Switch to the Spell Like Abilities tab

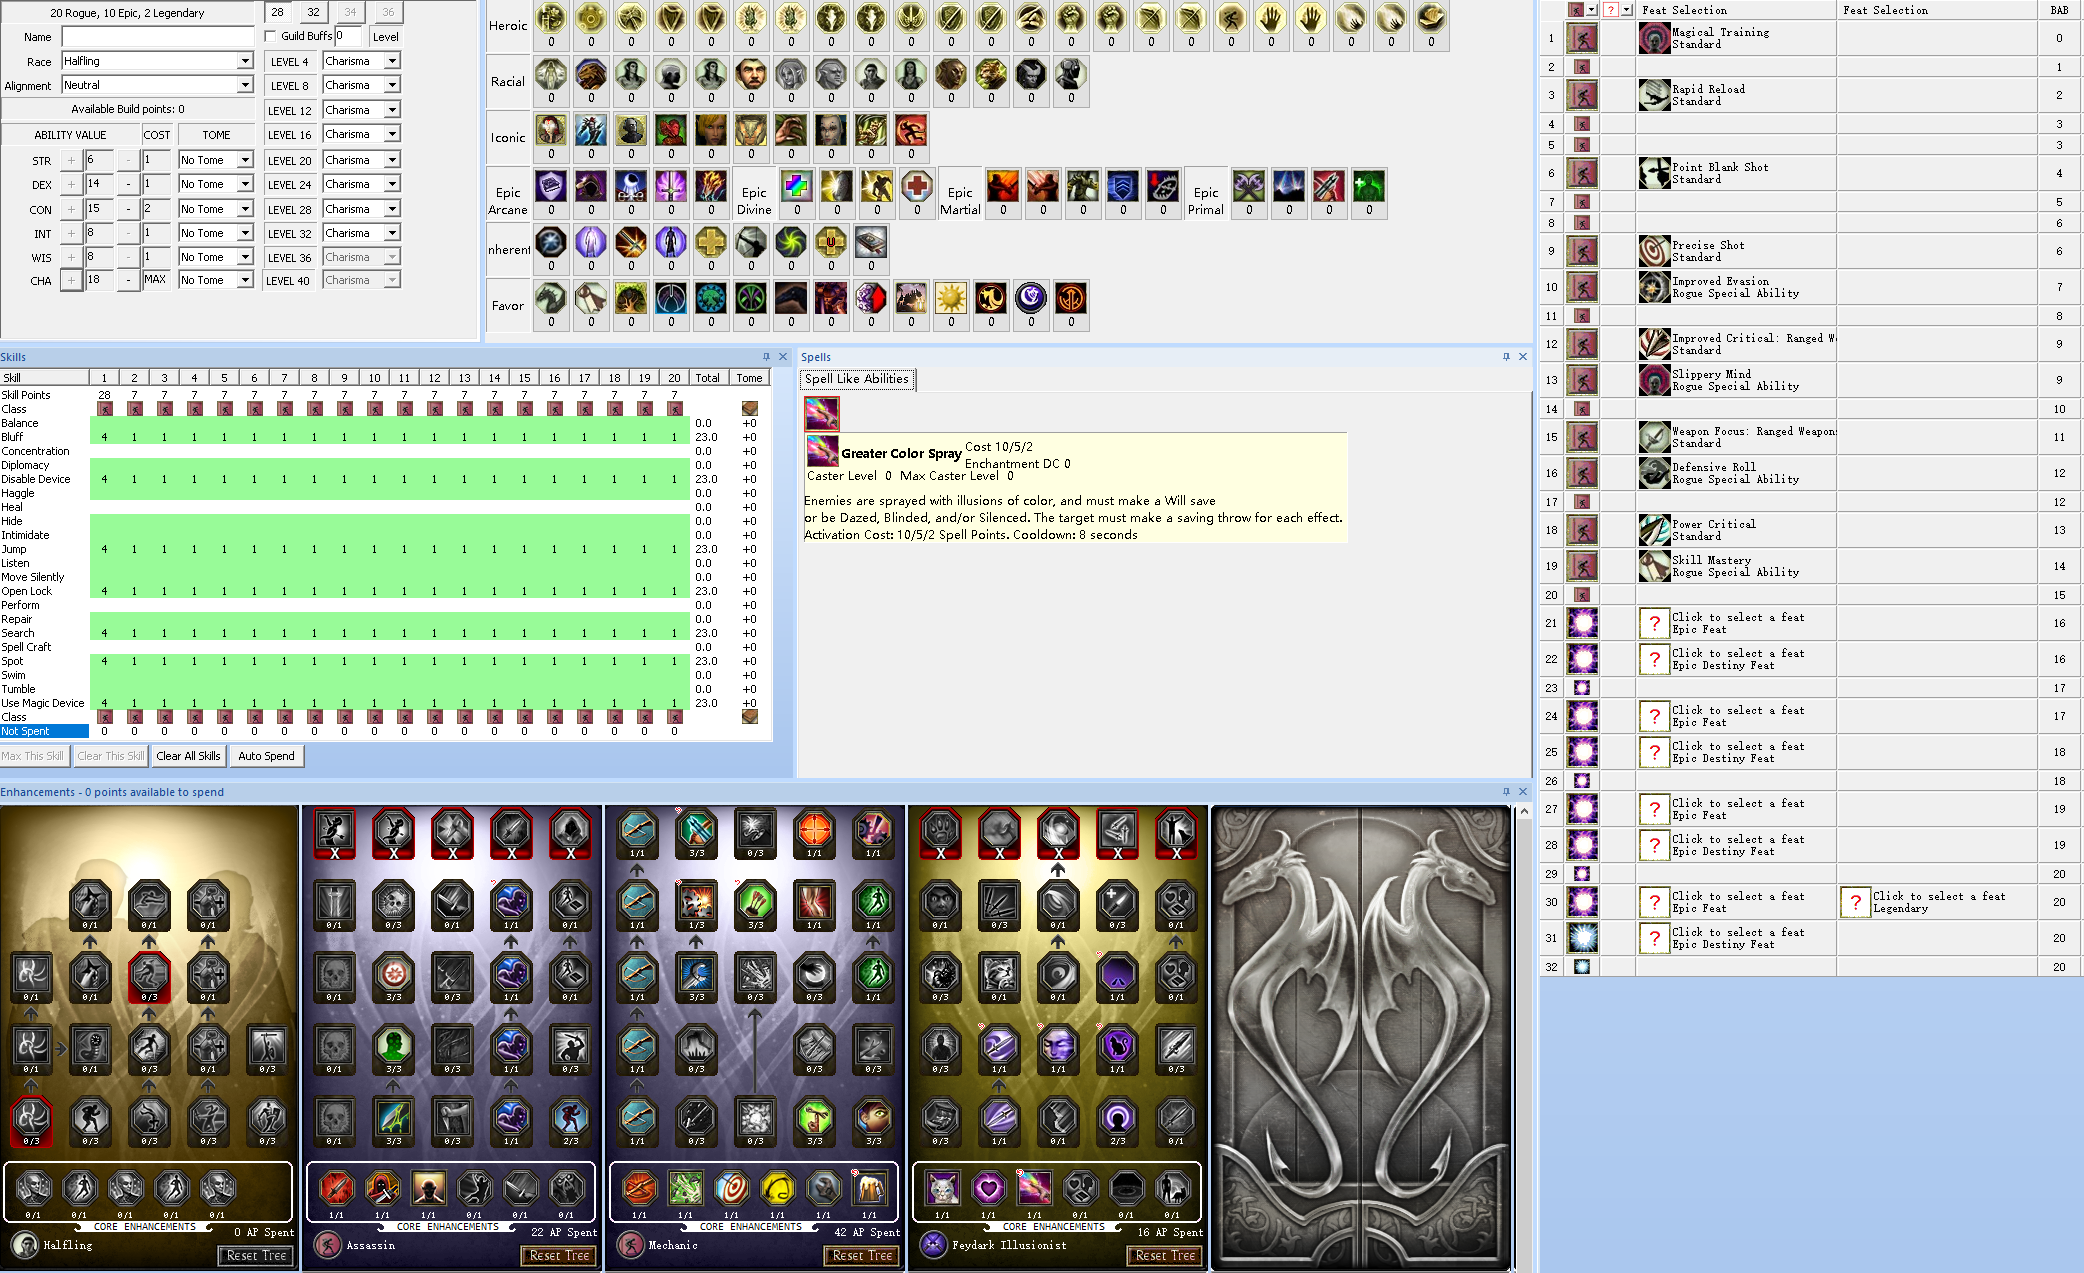[857, 379]
